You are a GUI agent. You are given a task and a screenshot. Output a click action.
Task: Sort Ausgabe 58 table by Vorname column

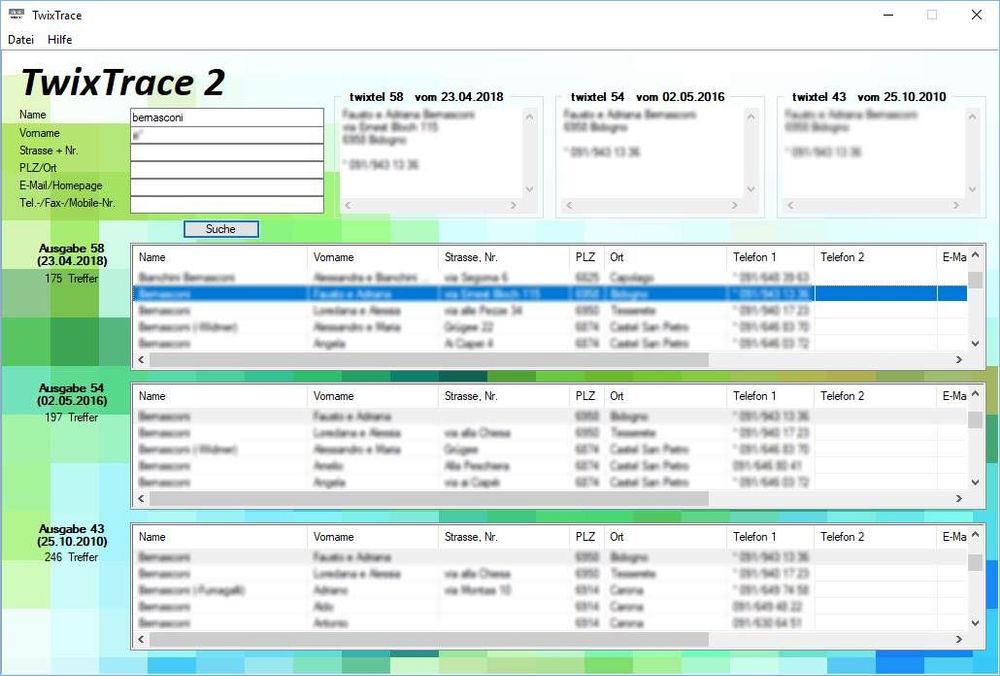372,258
